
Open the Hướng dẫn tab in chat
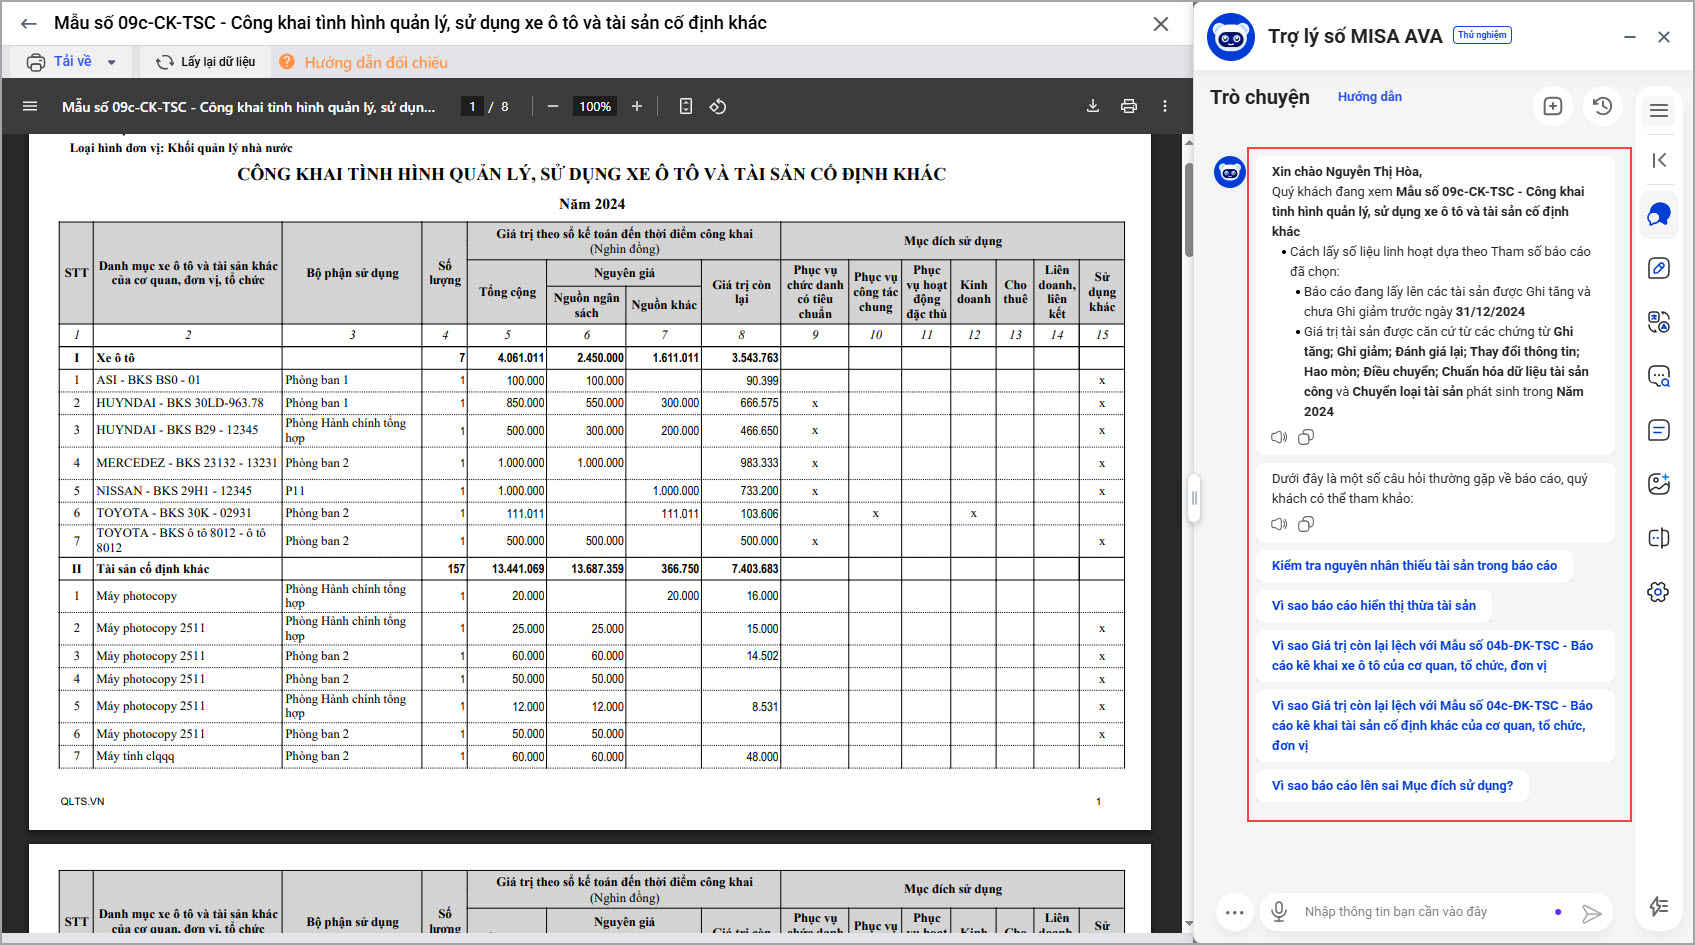coord(1369,97)
